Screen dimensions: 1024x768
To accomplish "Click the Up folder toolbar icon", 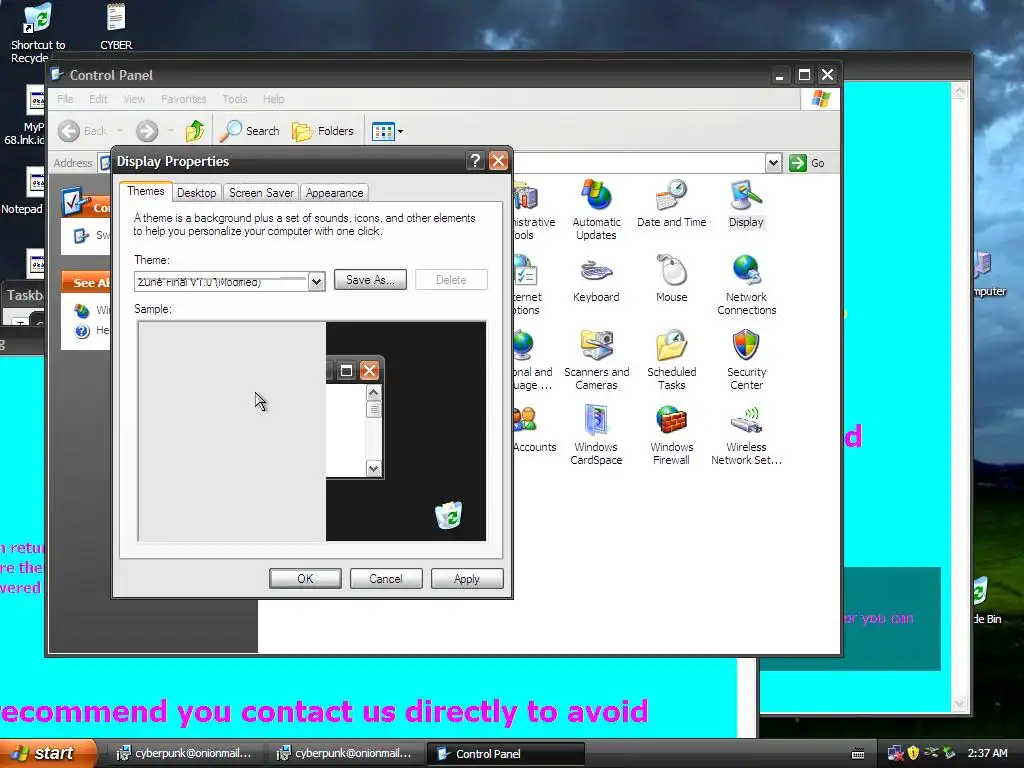I will point(194,131).
